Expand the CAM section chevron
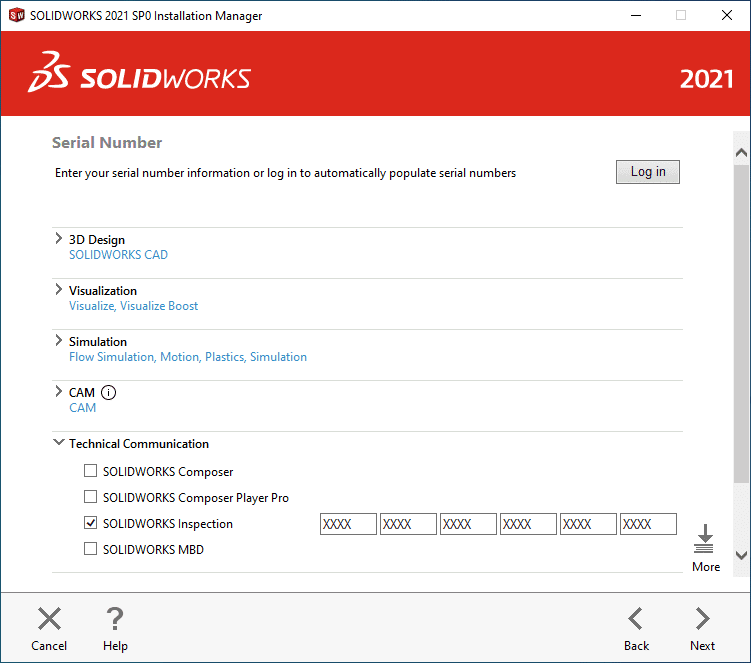The height and width of the screenshot is (663, 751). (58, 391)
